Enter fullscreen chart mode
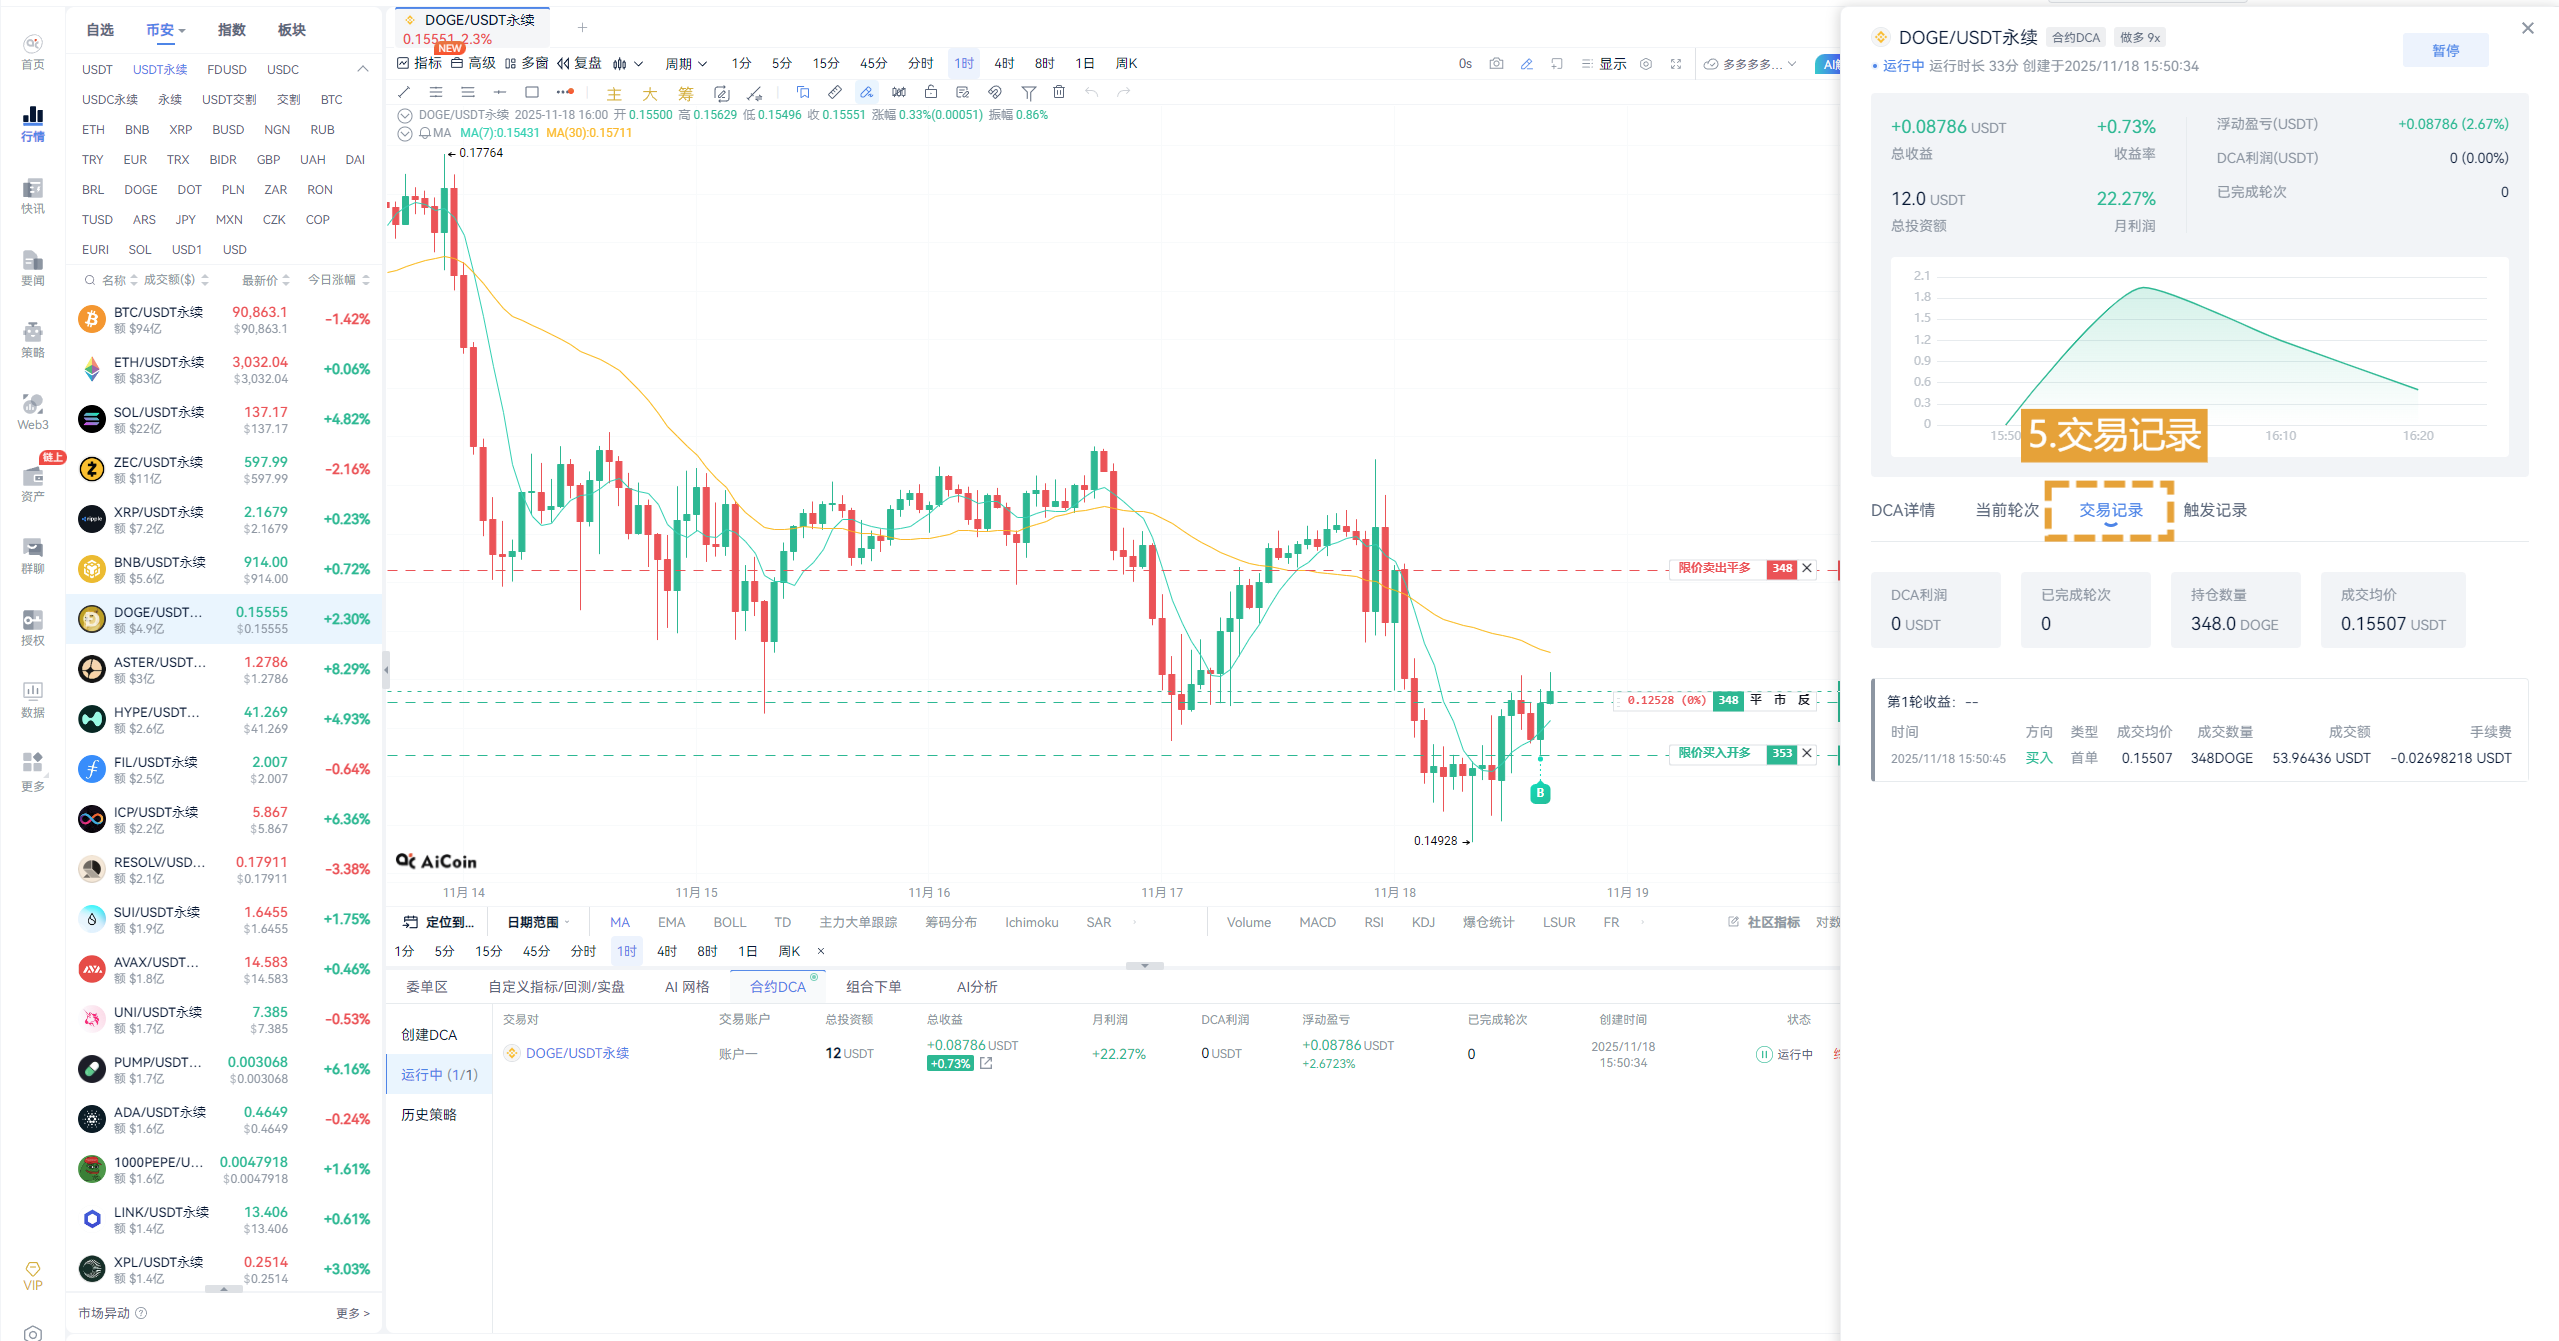This screenshot has height=1341, width=2559. click(x=1676, y=64)
